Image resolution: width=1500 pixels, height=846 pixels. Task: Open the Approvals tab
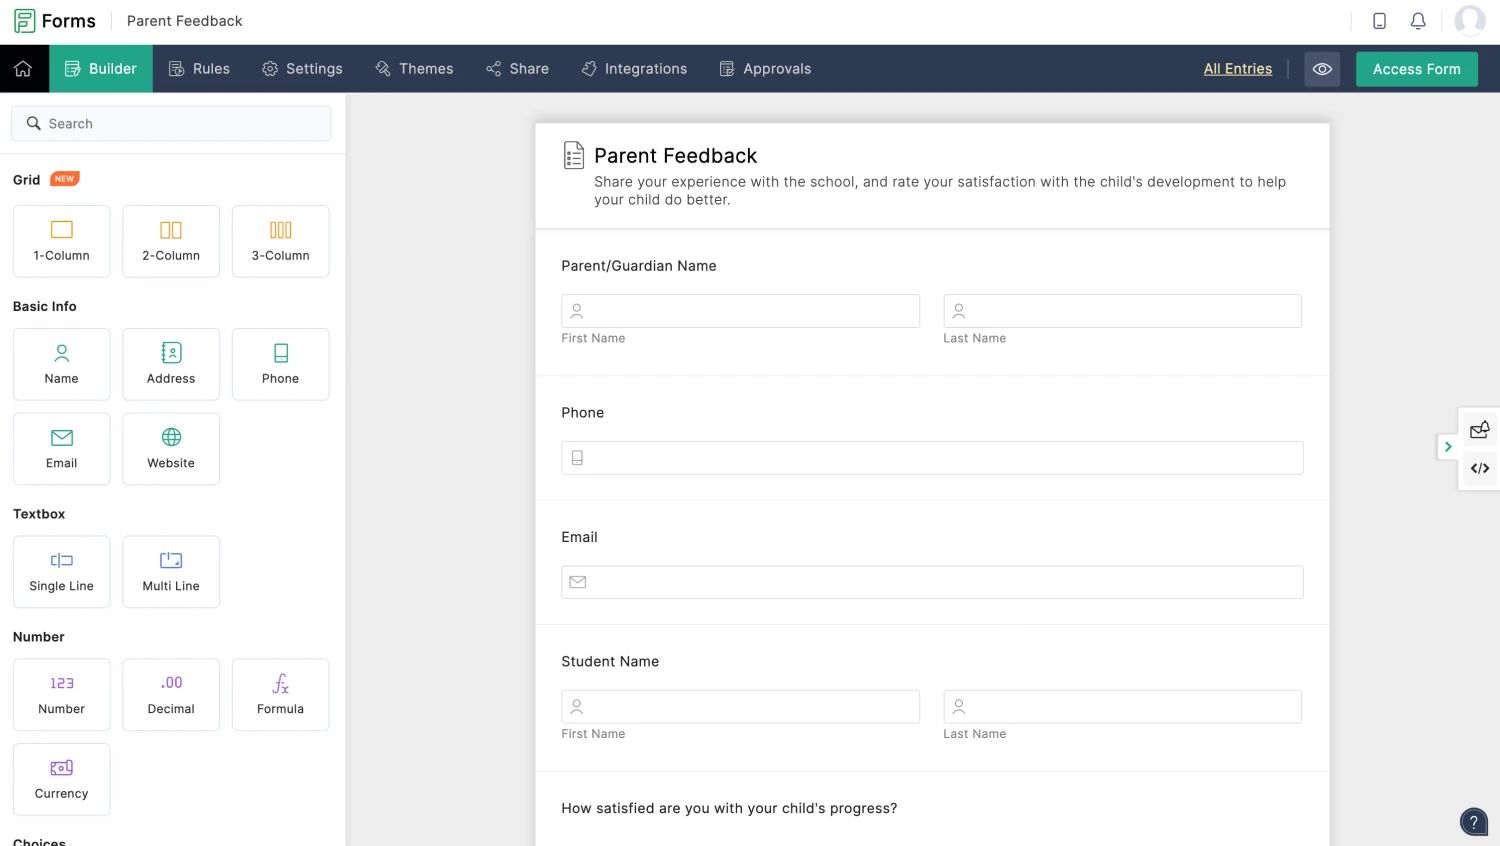[765, 68]
